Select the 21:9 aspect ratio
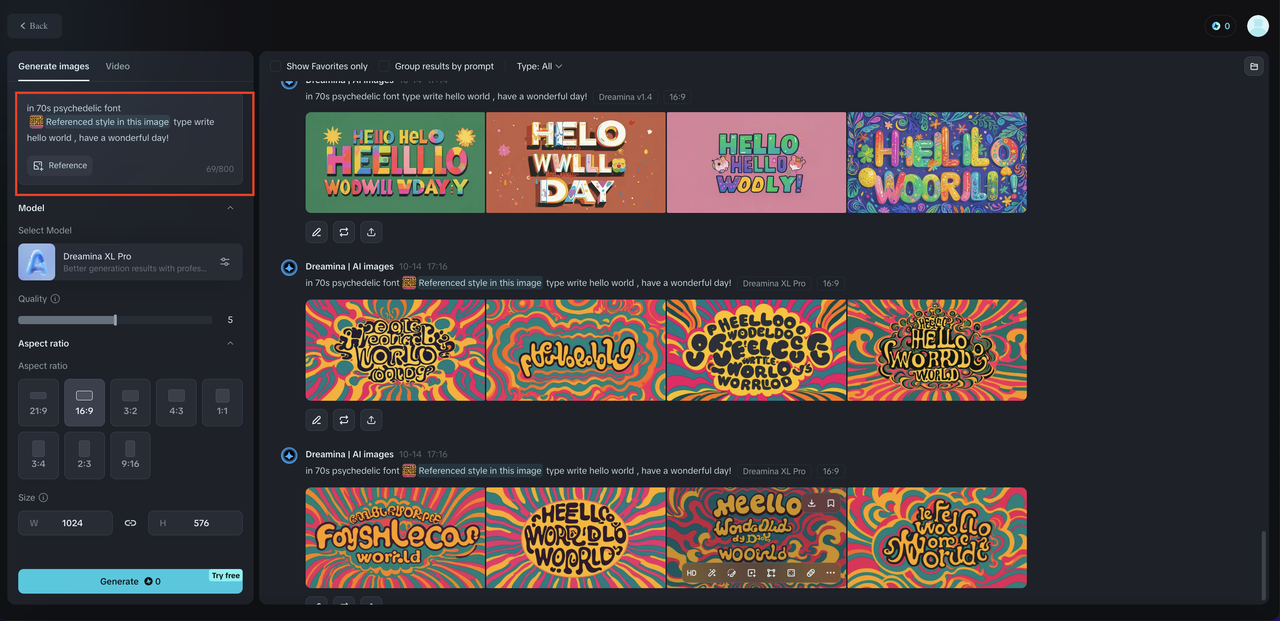1280x621 pixels. (38, 403)
